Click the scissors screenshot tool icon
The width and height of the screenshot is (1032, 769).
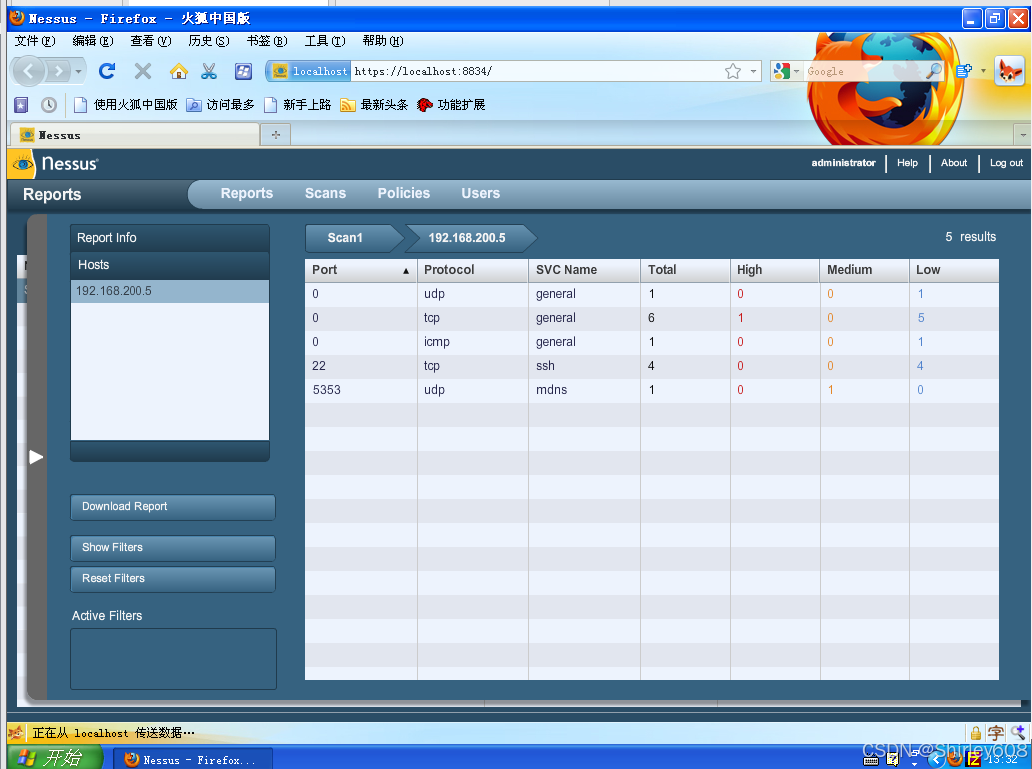tap(209, 71)
